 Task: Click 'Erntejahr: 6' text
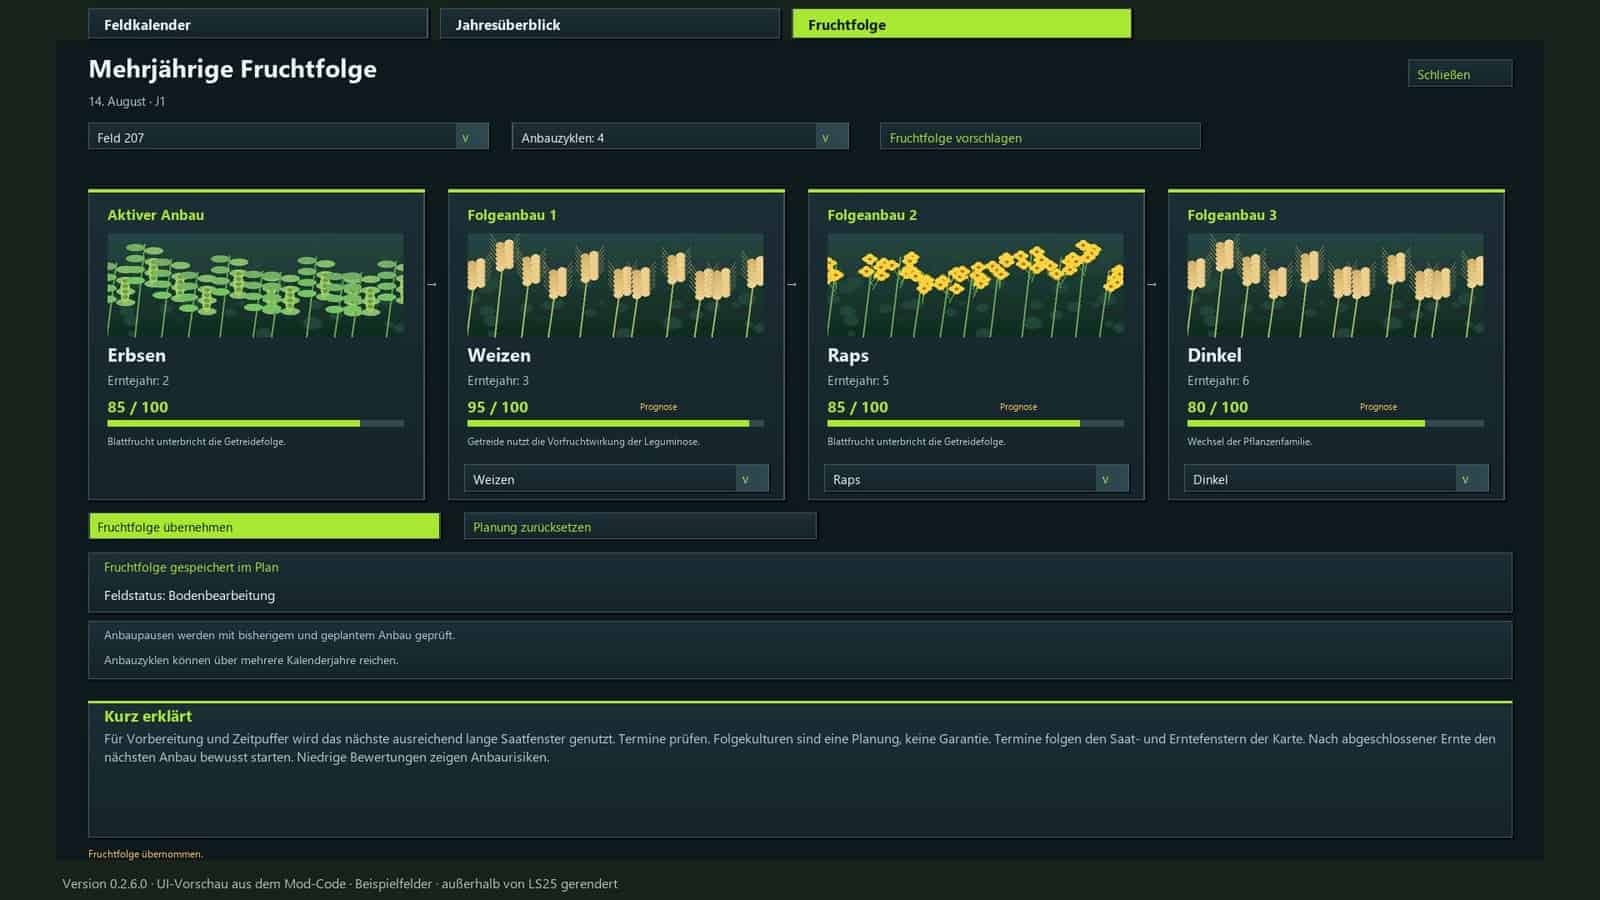pyautogui.click(x=1218, y=381)
